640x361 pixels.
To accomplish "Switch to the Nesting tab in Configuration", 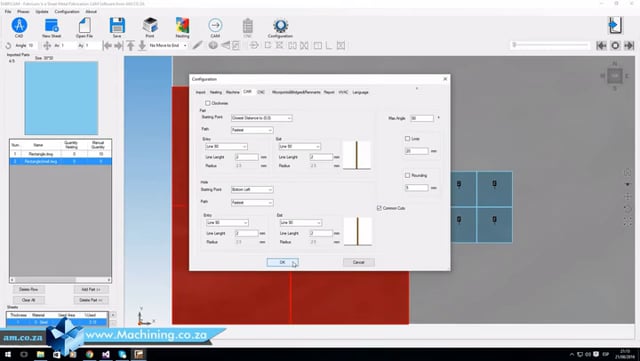I will tap(216, 92).
